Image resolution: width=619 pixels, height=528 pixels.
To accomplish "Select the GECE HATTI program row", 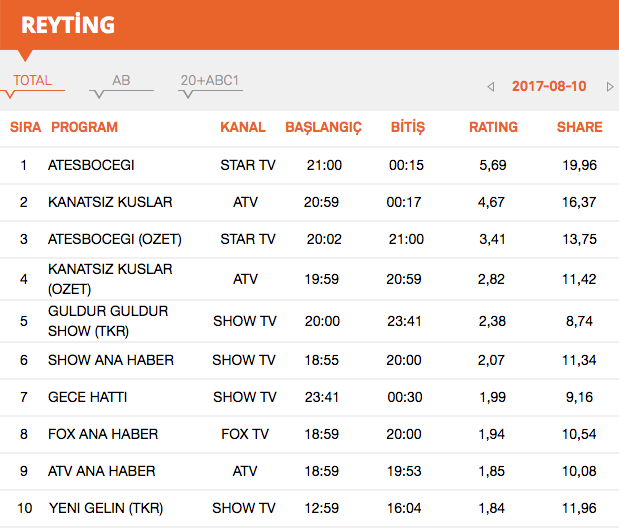I will [87, 397].
